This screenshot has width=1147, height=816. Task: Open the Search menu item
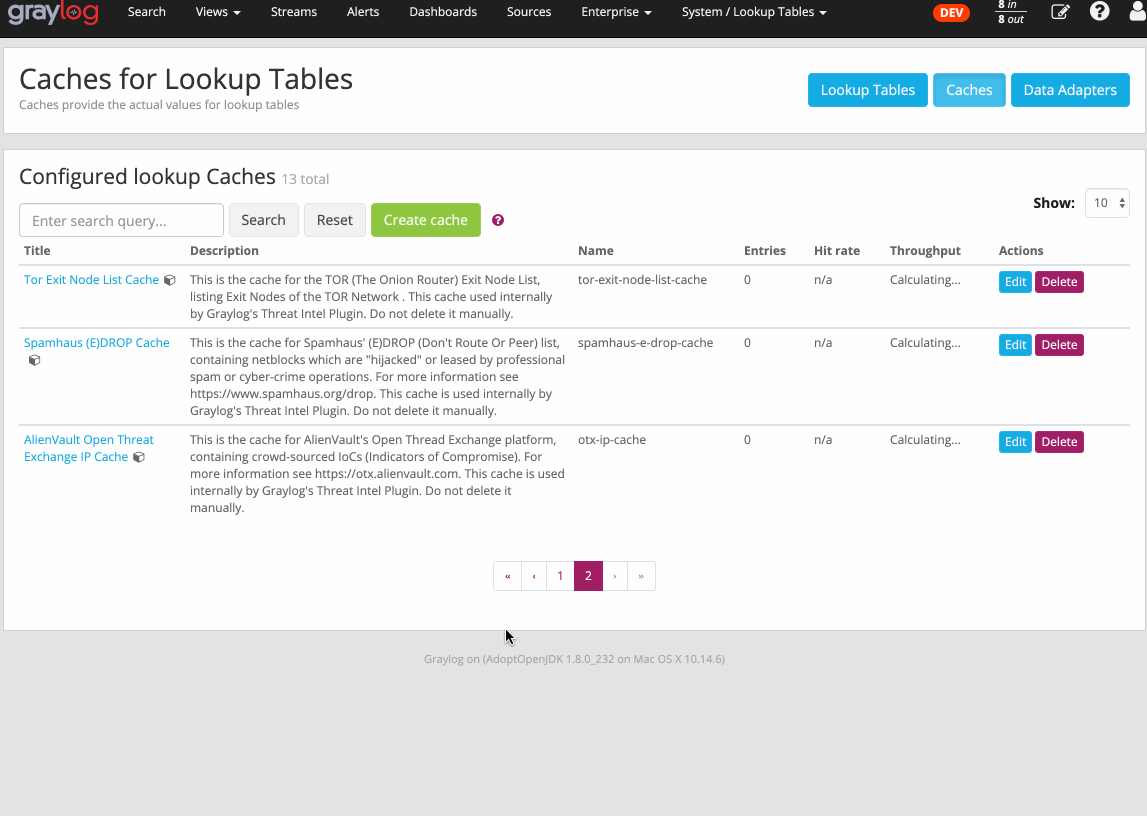(146, 12)
